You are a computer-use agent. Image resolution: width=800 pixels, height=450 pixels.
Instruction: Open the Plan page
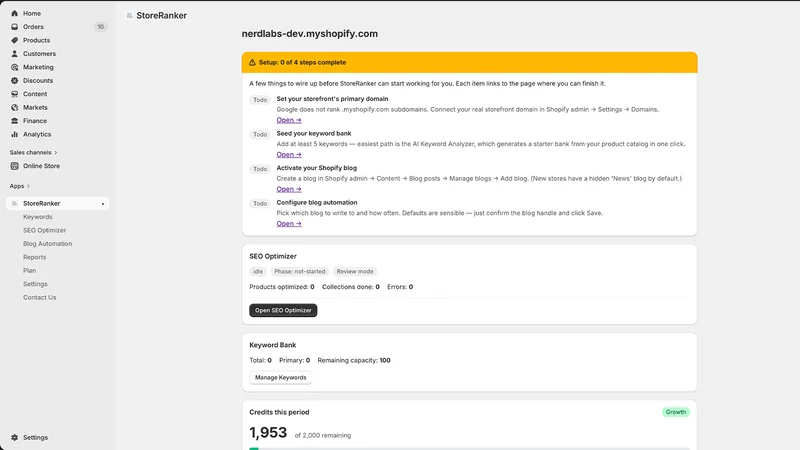(29, 270)
